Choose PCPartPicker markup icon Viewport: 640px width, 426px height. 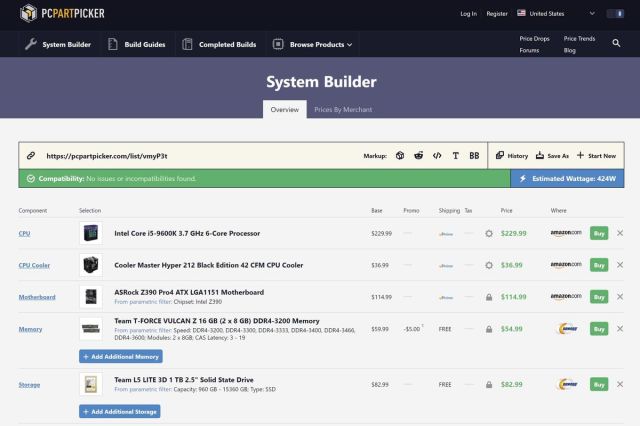click(x=400, y=155)
